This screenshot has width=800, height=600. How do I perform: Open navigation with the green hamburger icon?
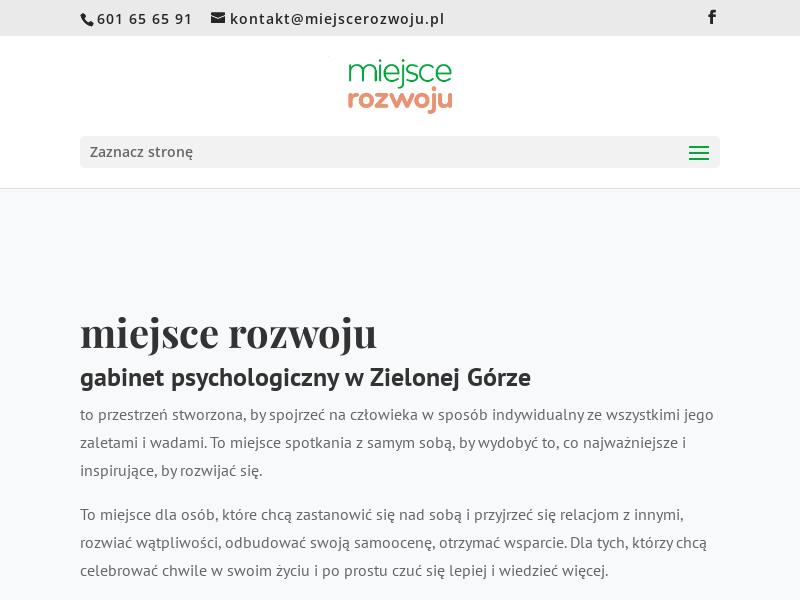pyautogui.click(x=699, y=152)
